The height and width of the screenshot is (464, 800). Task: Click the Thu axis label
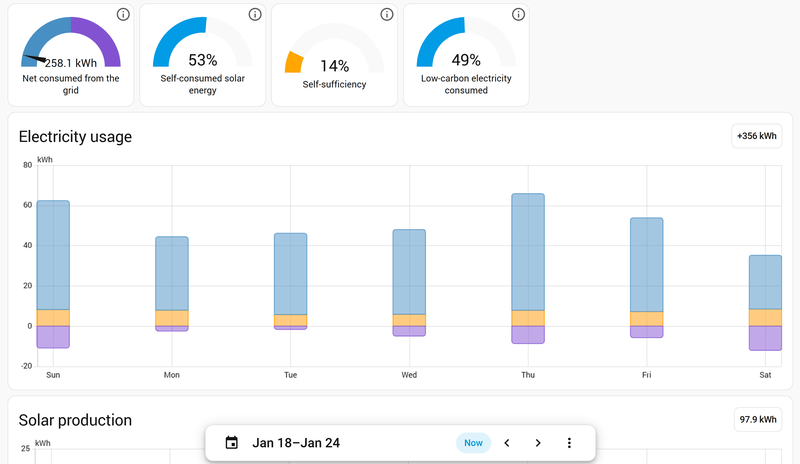click(528, 375)
